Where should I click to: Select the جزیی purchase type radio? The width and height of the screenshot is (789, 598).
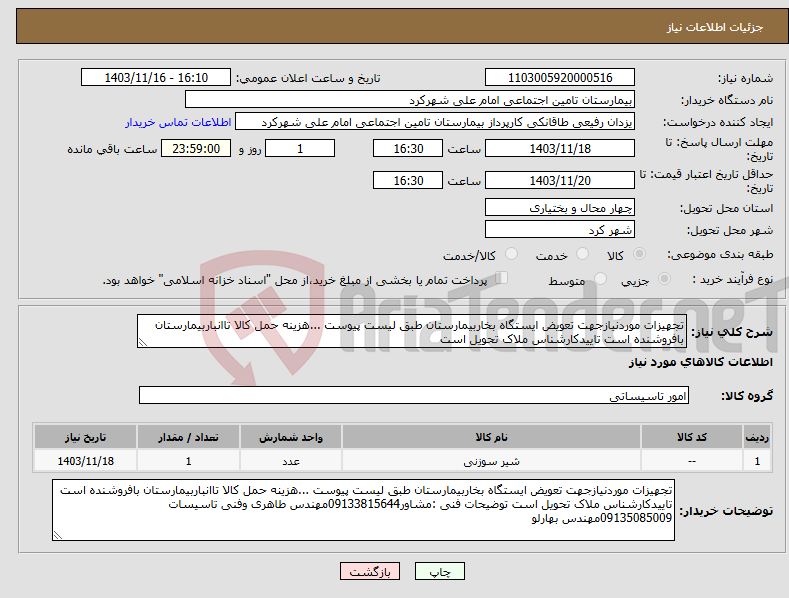pos(664,279)
